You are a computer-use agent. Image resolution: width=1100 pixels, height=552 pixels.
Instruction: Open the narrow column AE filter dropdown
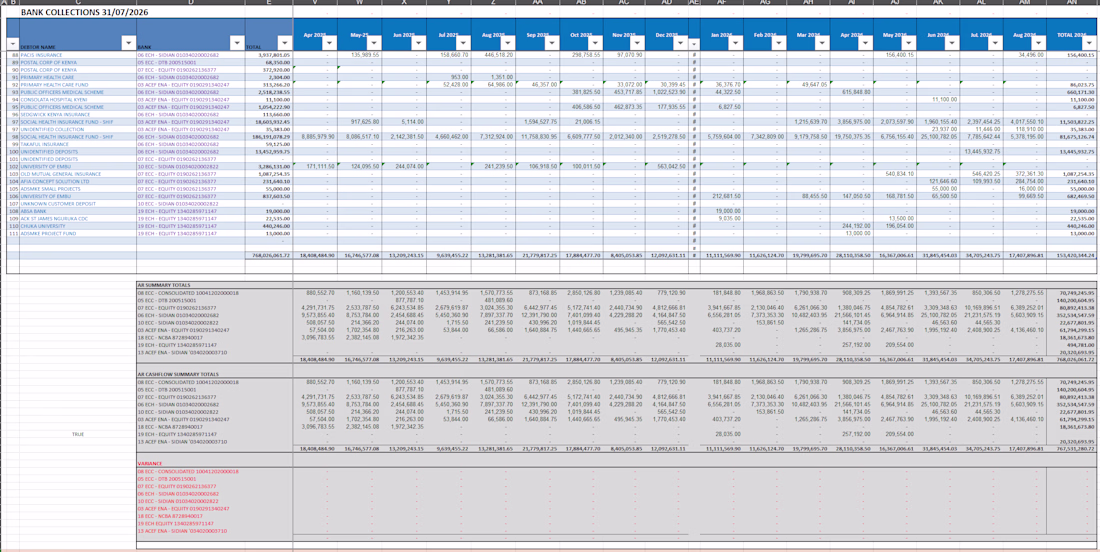tap(695, 43)
